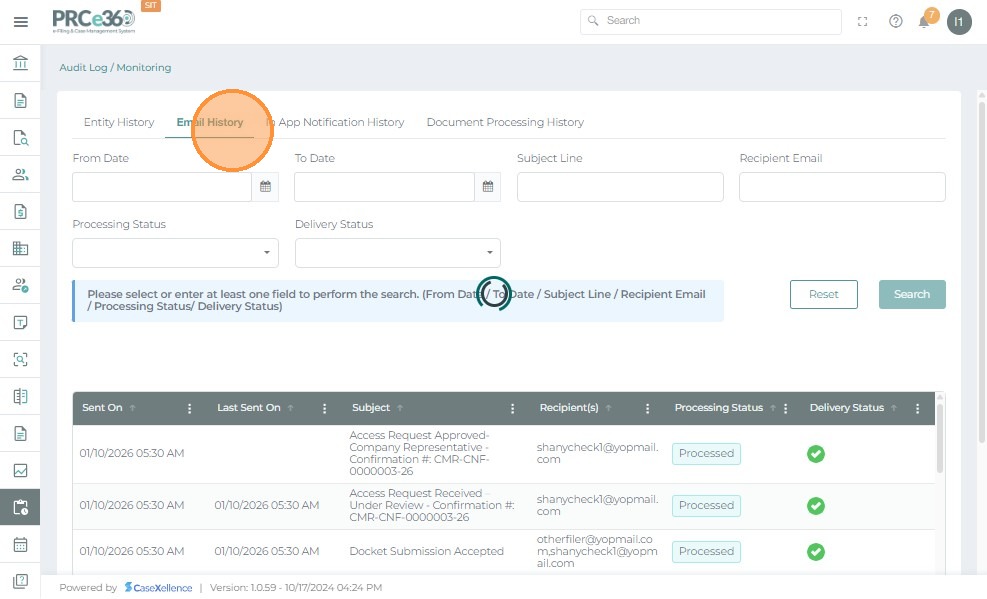Image resolution: width=987 pixels, height=599 pixels.
Task: Click Processed badge in Docket Submission row
Action: pos(706,552)
